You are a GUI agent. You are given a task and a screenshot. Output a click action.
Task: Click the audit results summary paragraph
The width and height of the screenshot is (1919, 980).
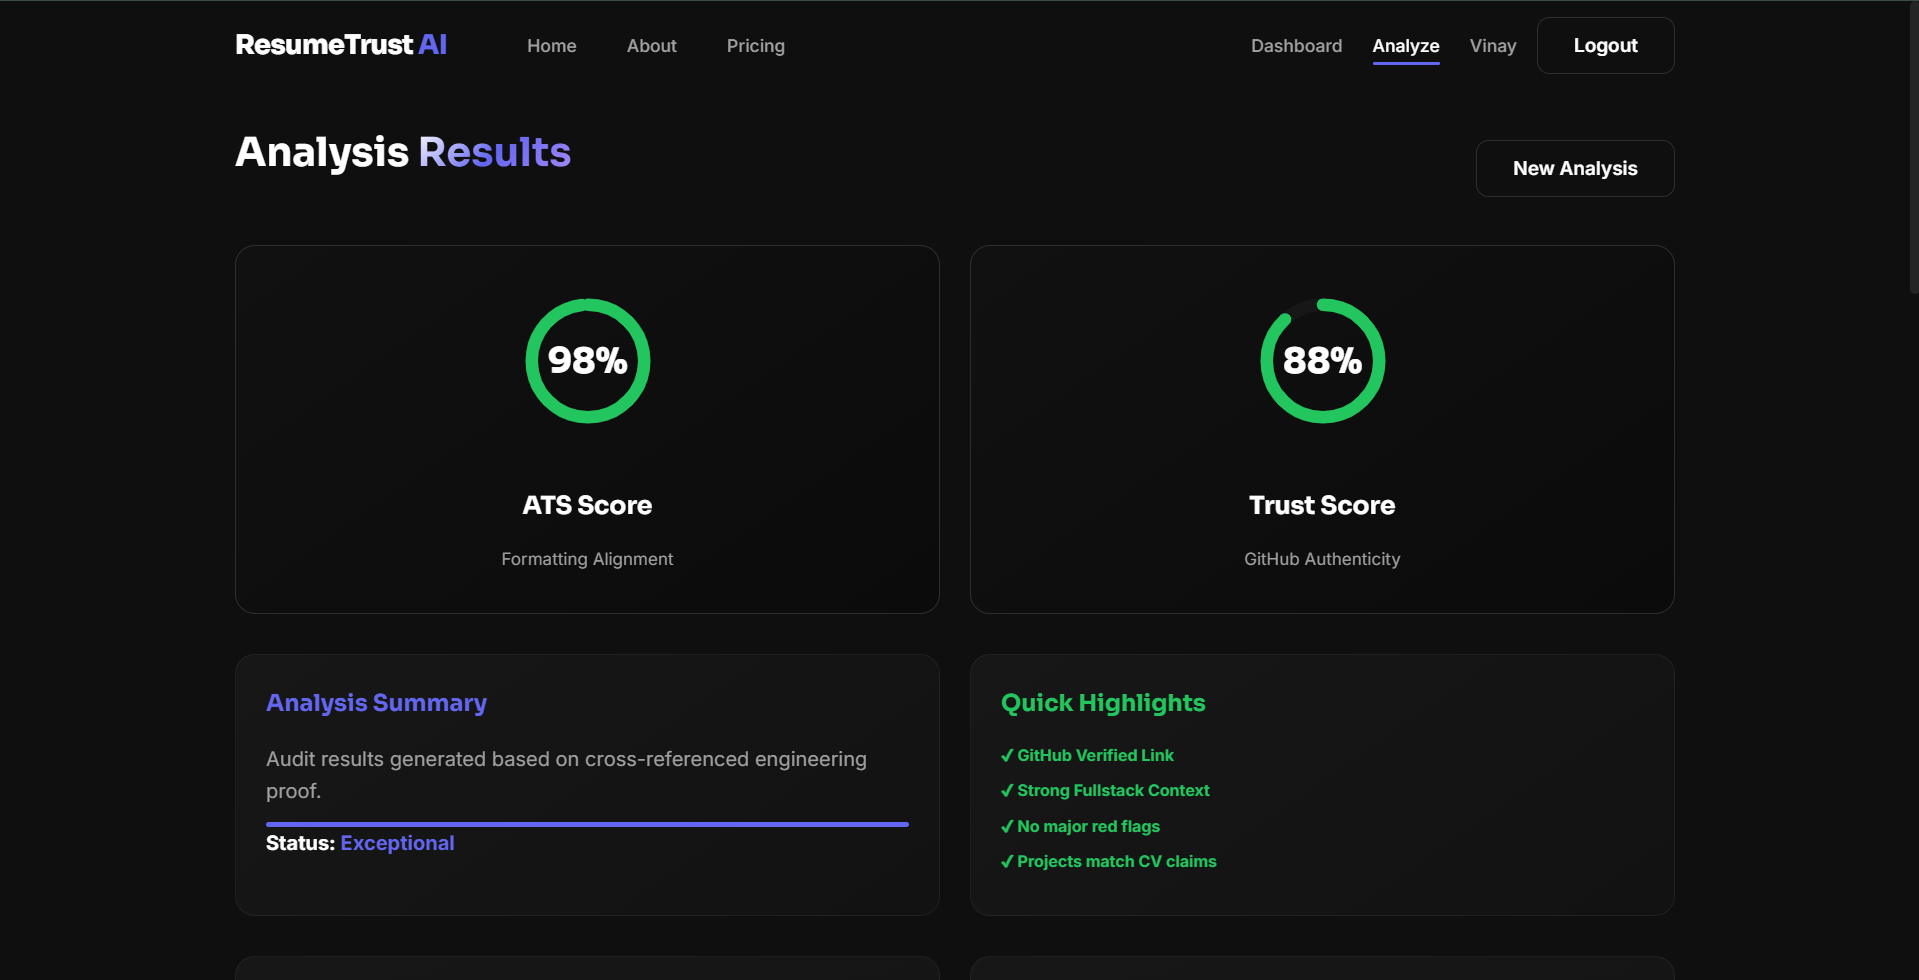click(566, 775)
